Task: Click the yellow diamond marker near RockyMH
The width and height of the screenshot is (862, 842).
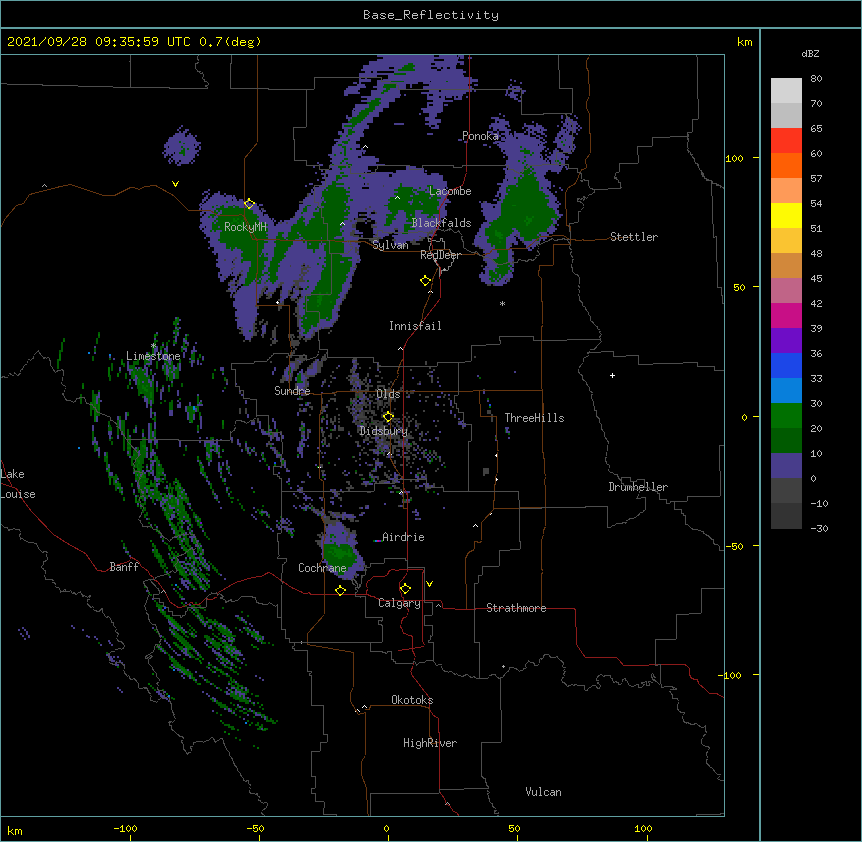Action: point(249,204)
